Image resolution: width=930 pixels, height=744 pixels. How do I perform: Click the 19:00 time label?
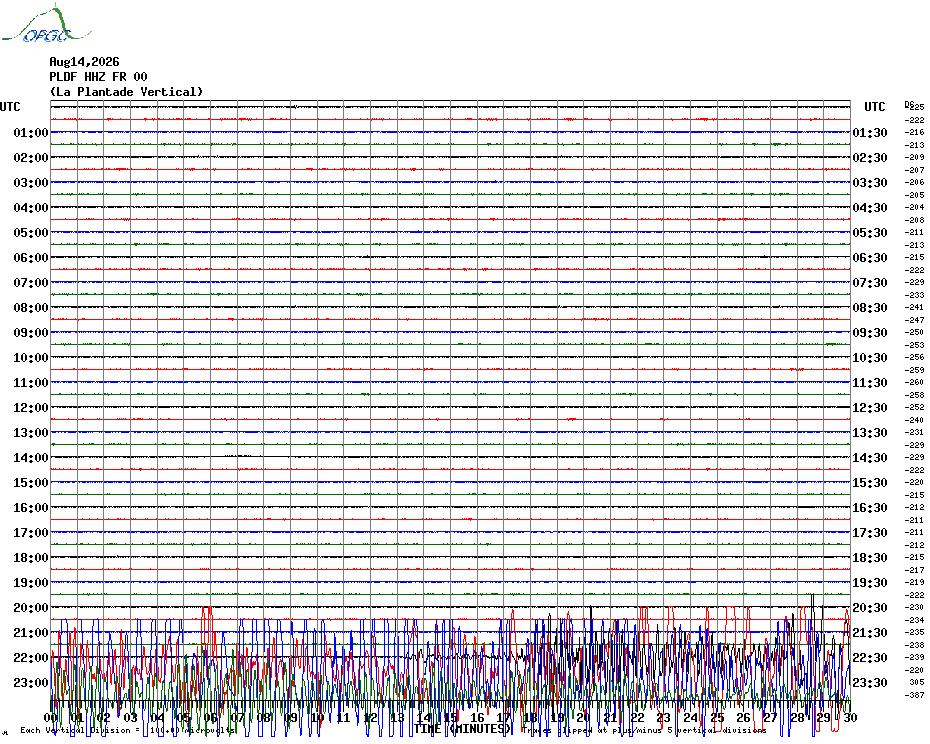coord(31,583)
